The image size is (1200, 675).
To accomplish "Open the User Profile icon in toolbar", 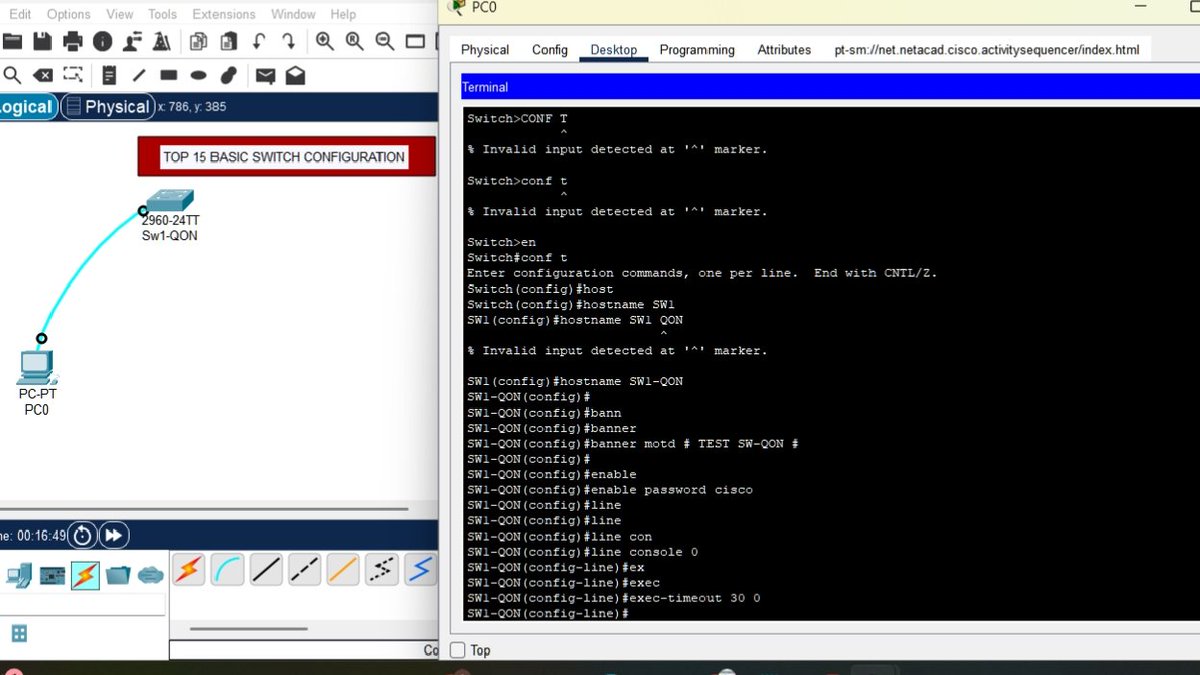I will (x=132, y=41).
